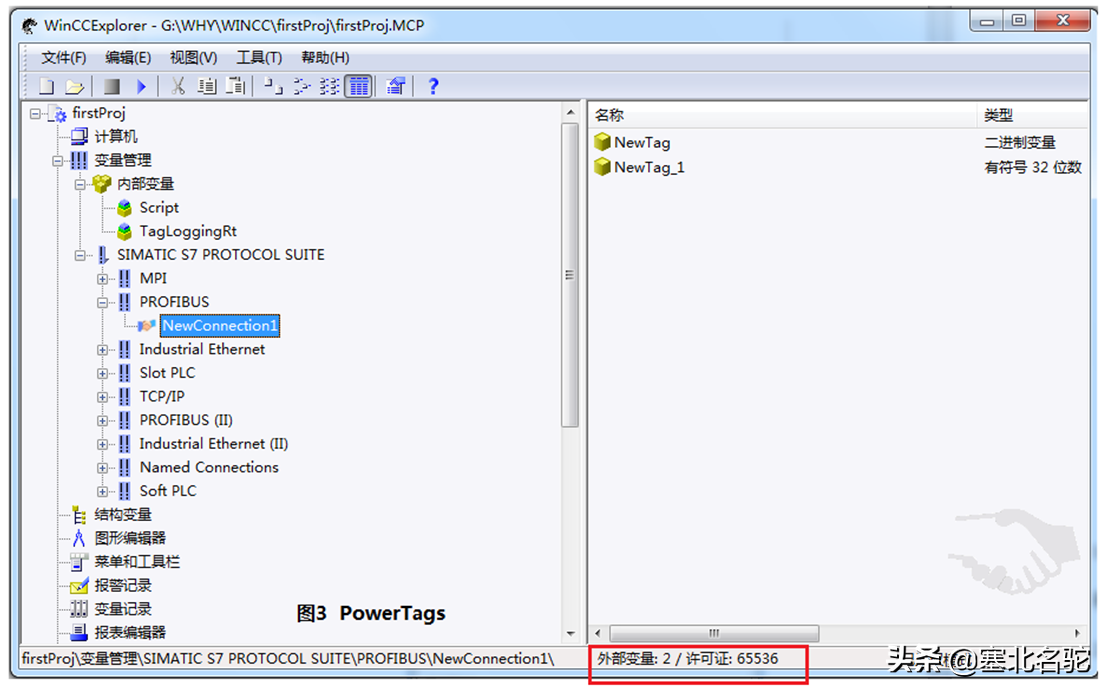Open the 工具(T) menu
This screenshot has width=1111, height=695.
[x=259, y=58]
